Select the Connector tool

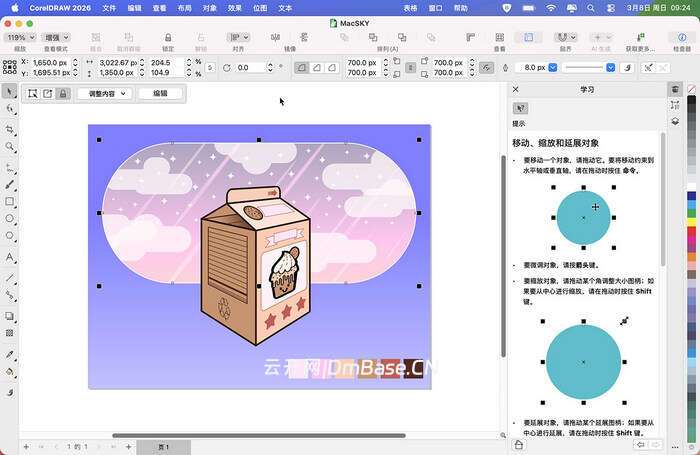coord(10,295)
